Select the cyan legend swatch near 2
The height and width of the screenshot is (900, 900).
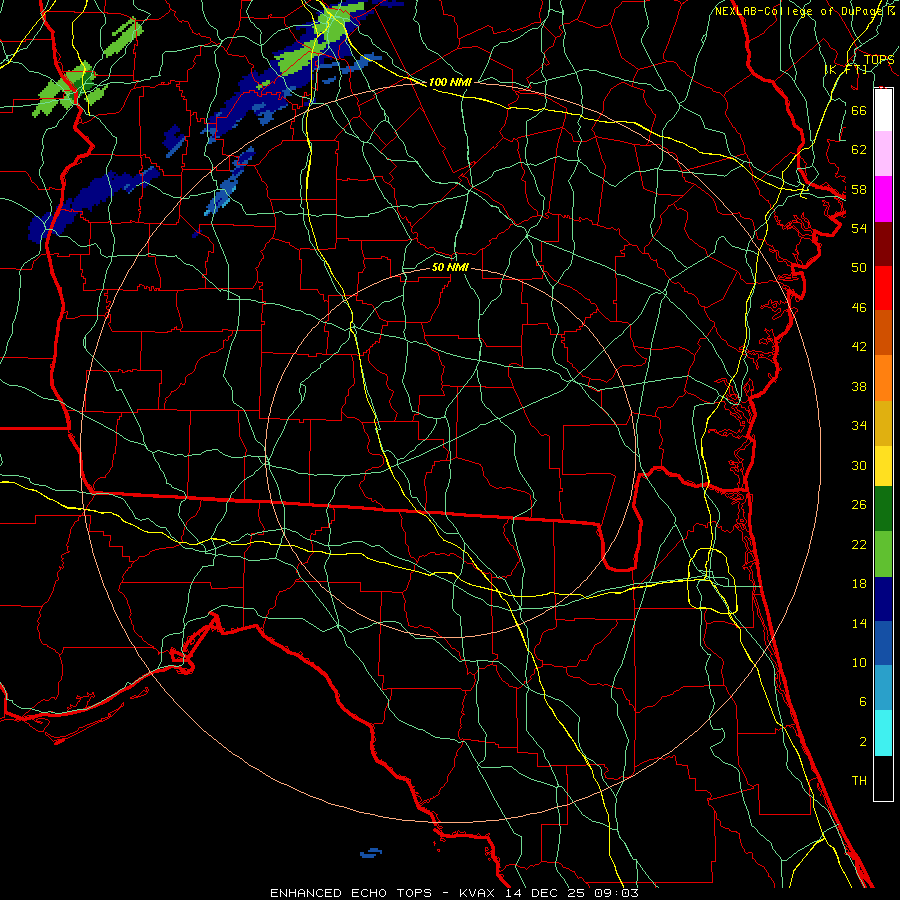(883, 733)
